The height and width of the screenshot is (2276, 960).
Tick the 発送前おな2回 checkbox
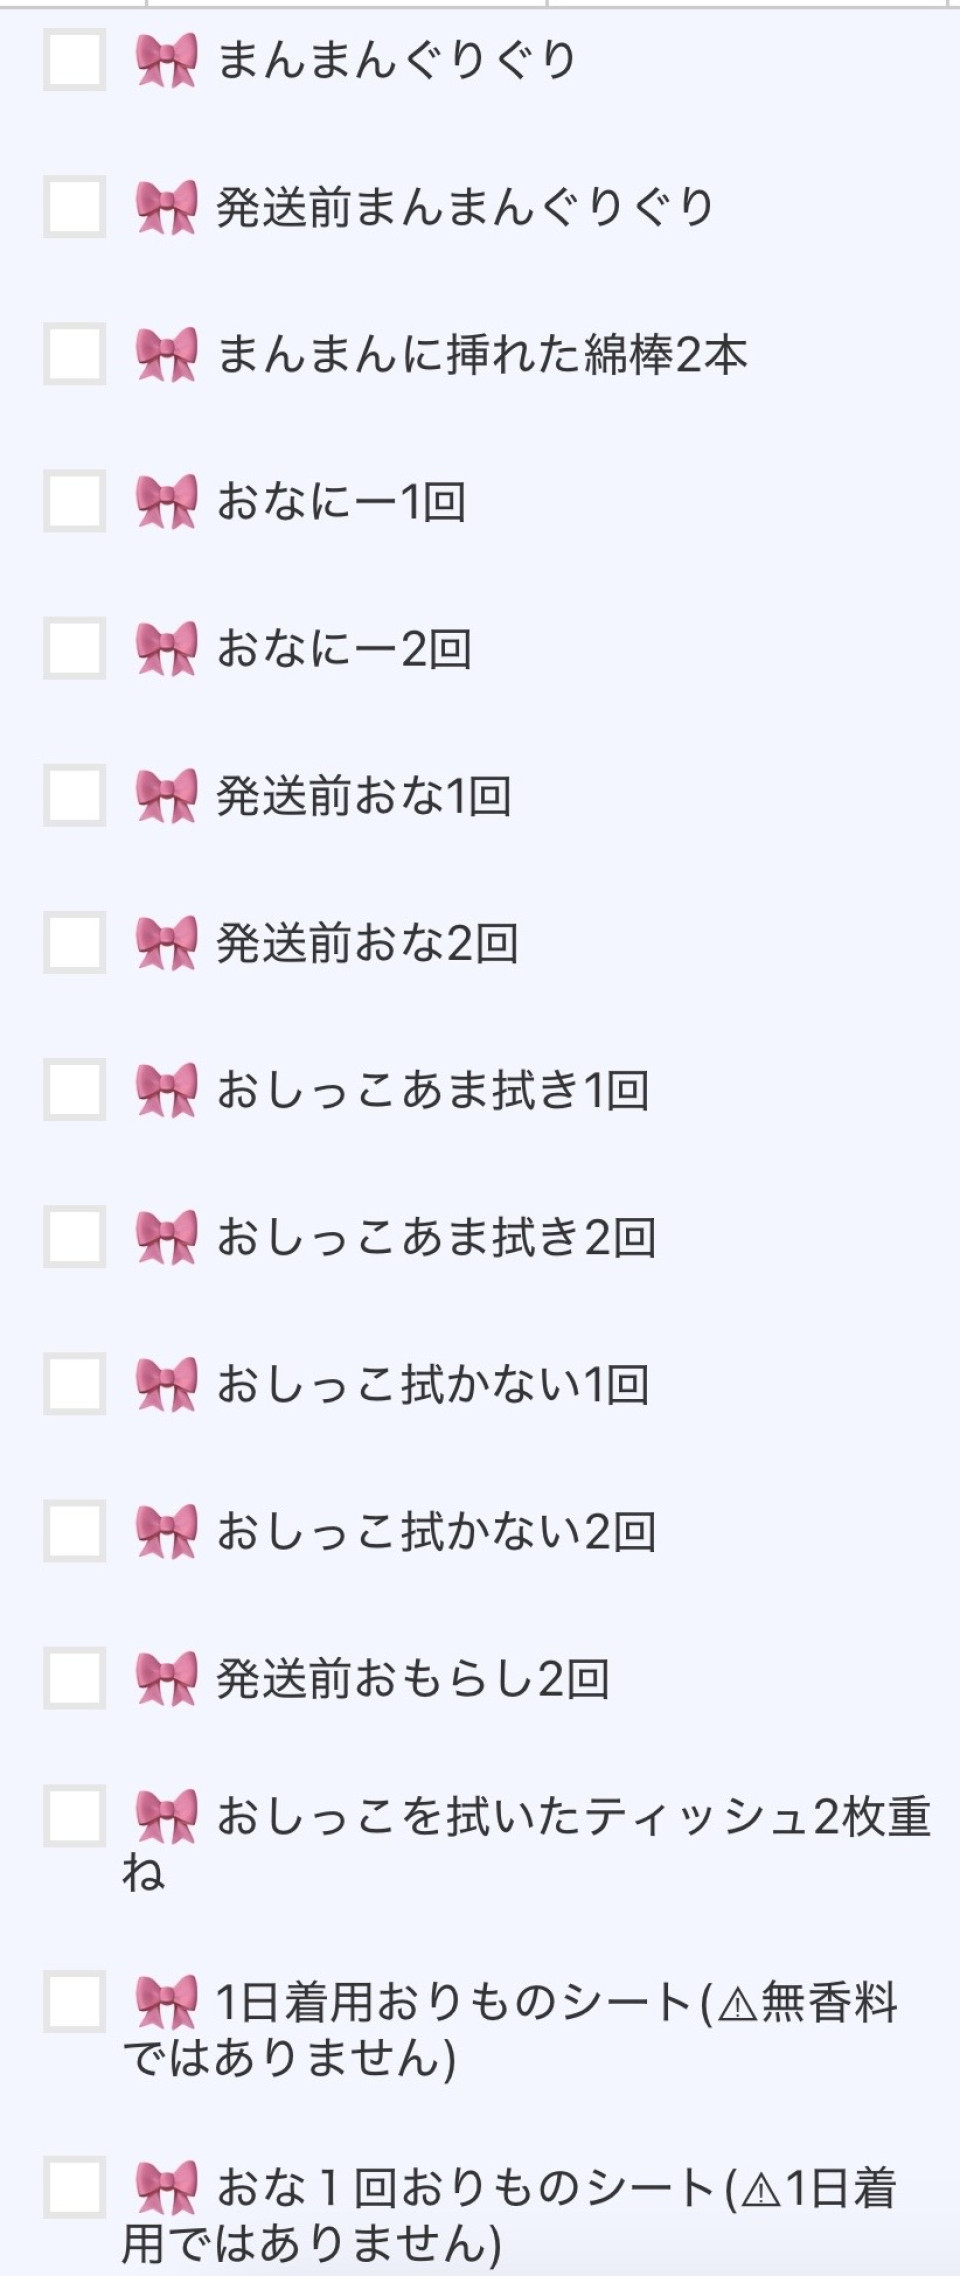75,943
